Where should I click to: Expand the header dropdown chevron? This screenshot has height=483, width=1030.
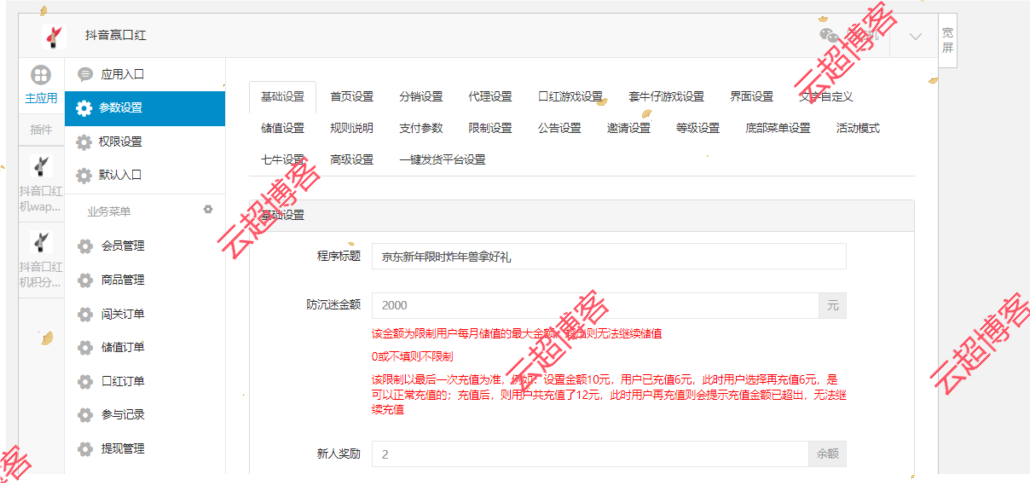915,36
